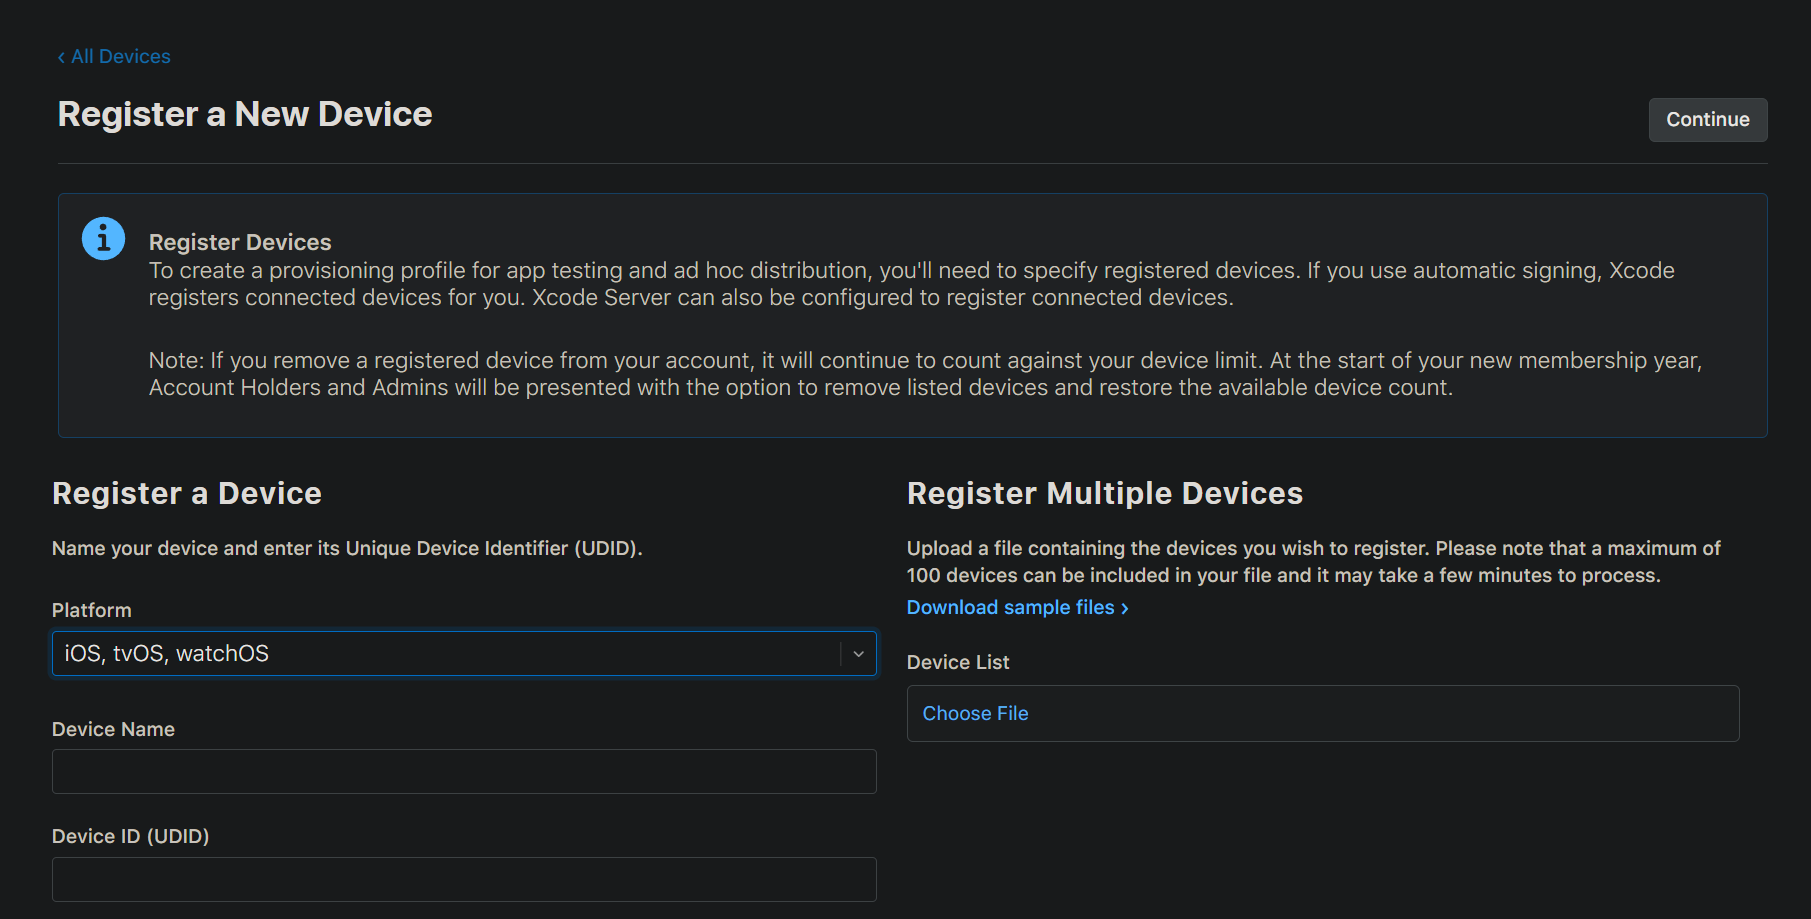Click the upload file description text
Screen dimensions: 1811x919
click(x=1313, y=562)
